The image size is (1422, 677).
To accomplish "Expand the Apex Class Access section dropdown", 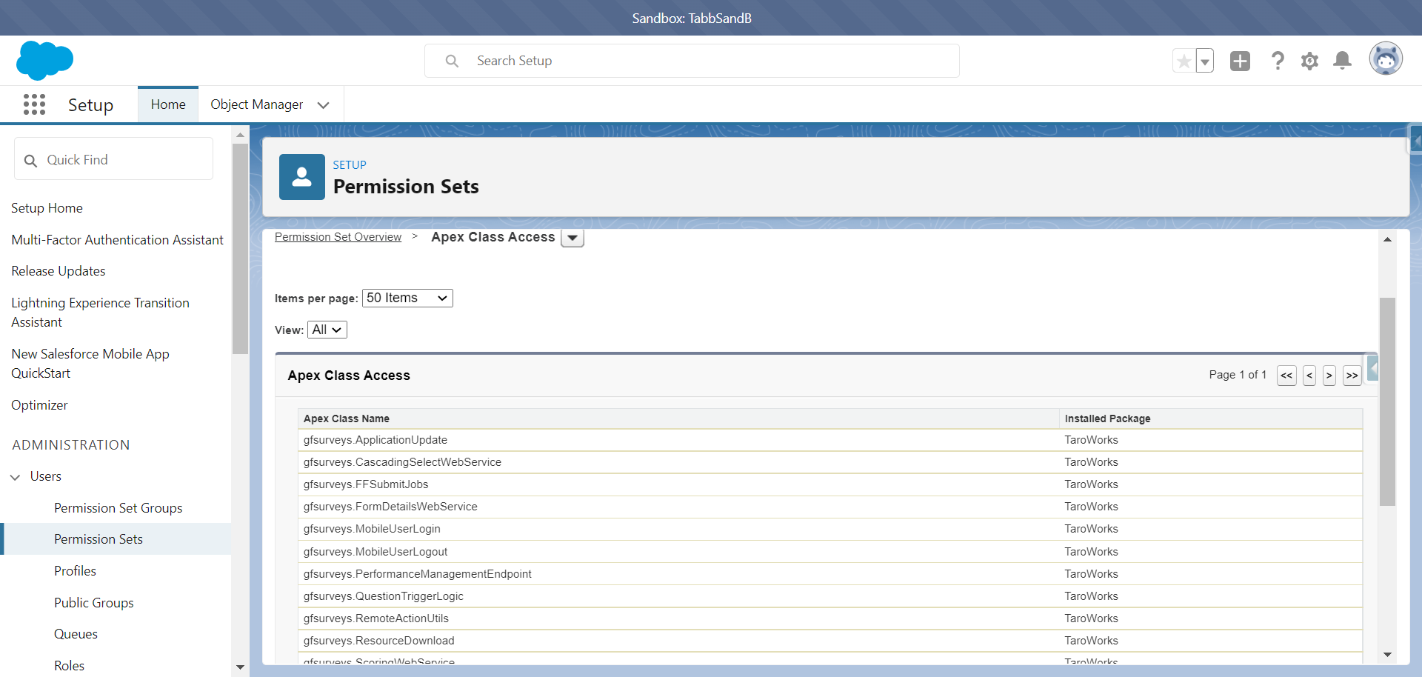I will (x=572, y=238).
